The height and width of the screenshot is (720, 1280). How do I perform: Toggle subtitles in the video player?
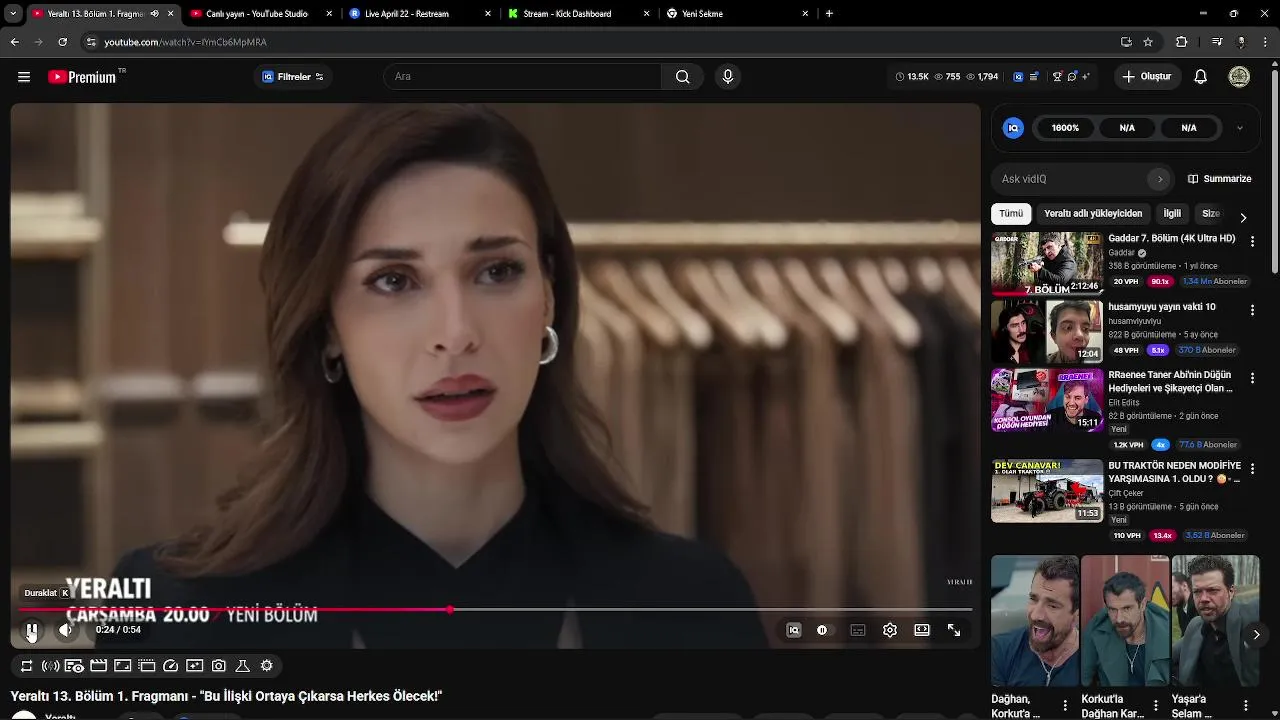(858, 630)
